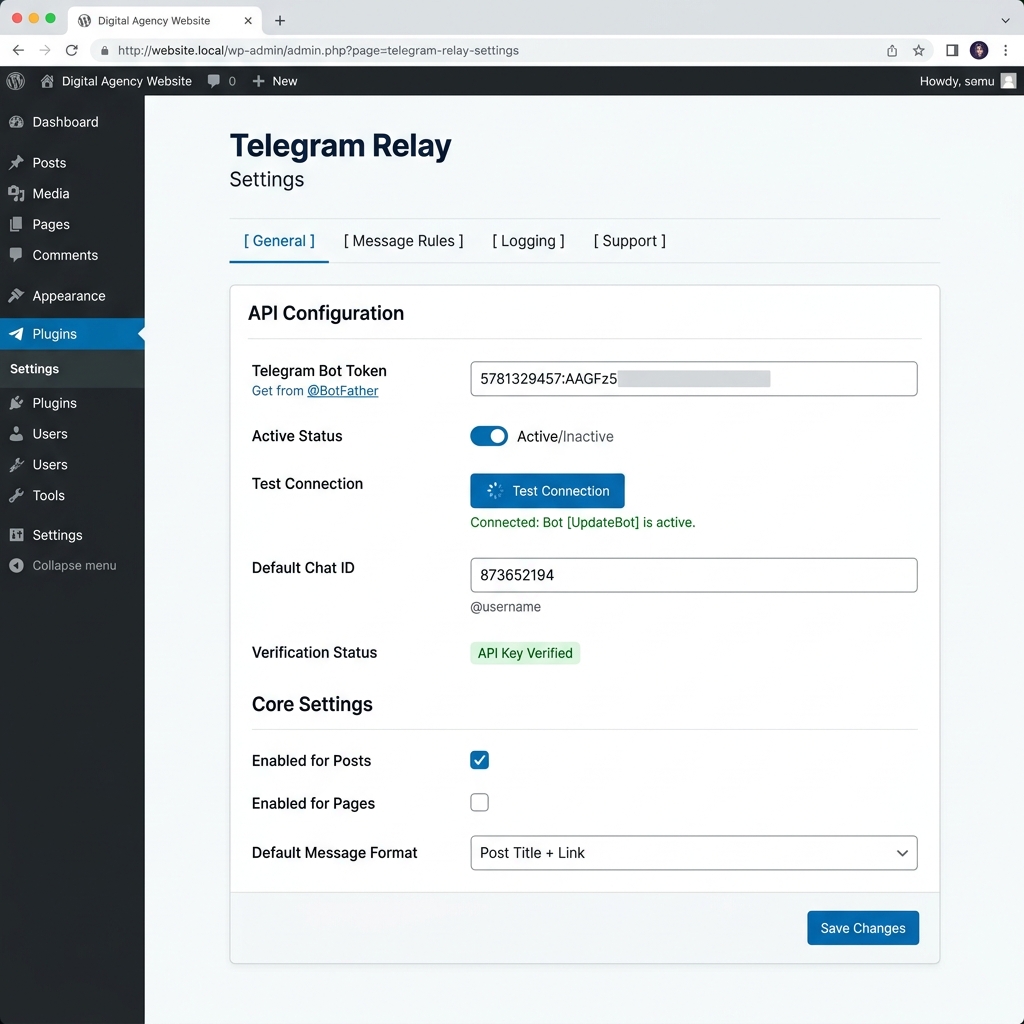Click the Appearance brush icon in sidebar
Viewport: 1024px width, 1024px height.
16,296
